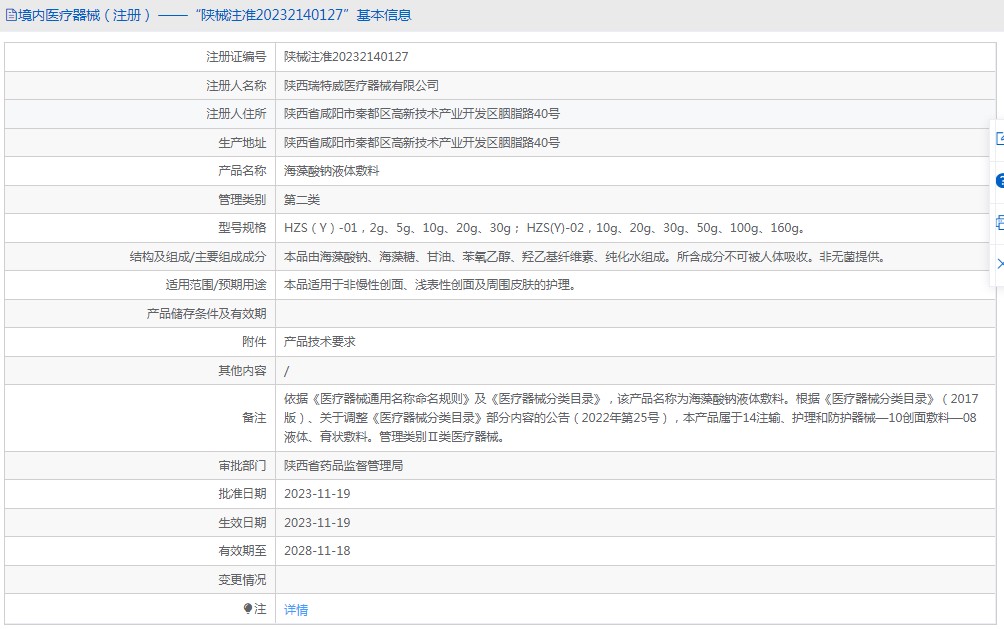The image size is (1004, 629).
Task: Open the 详情 link
Action: coord(296,610)
